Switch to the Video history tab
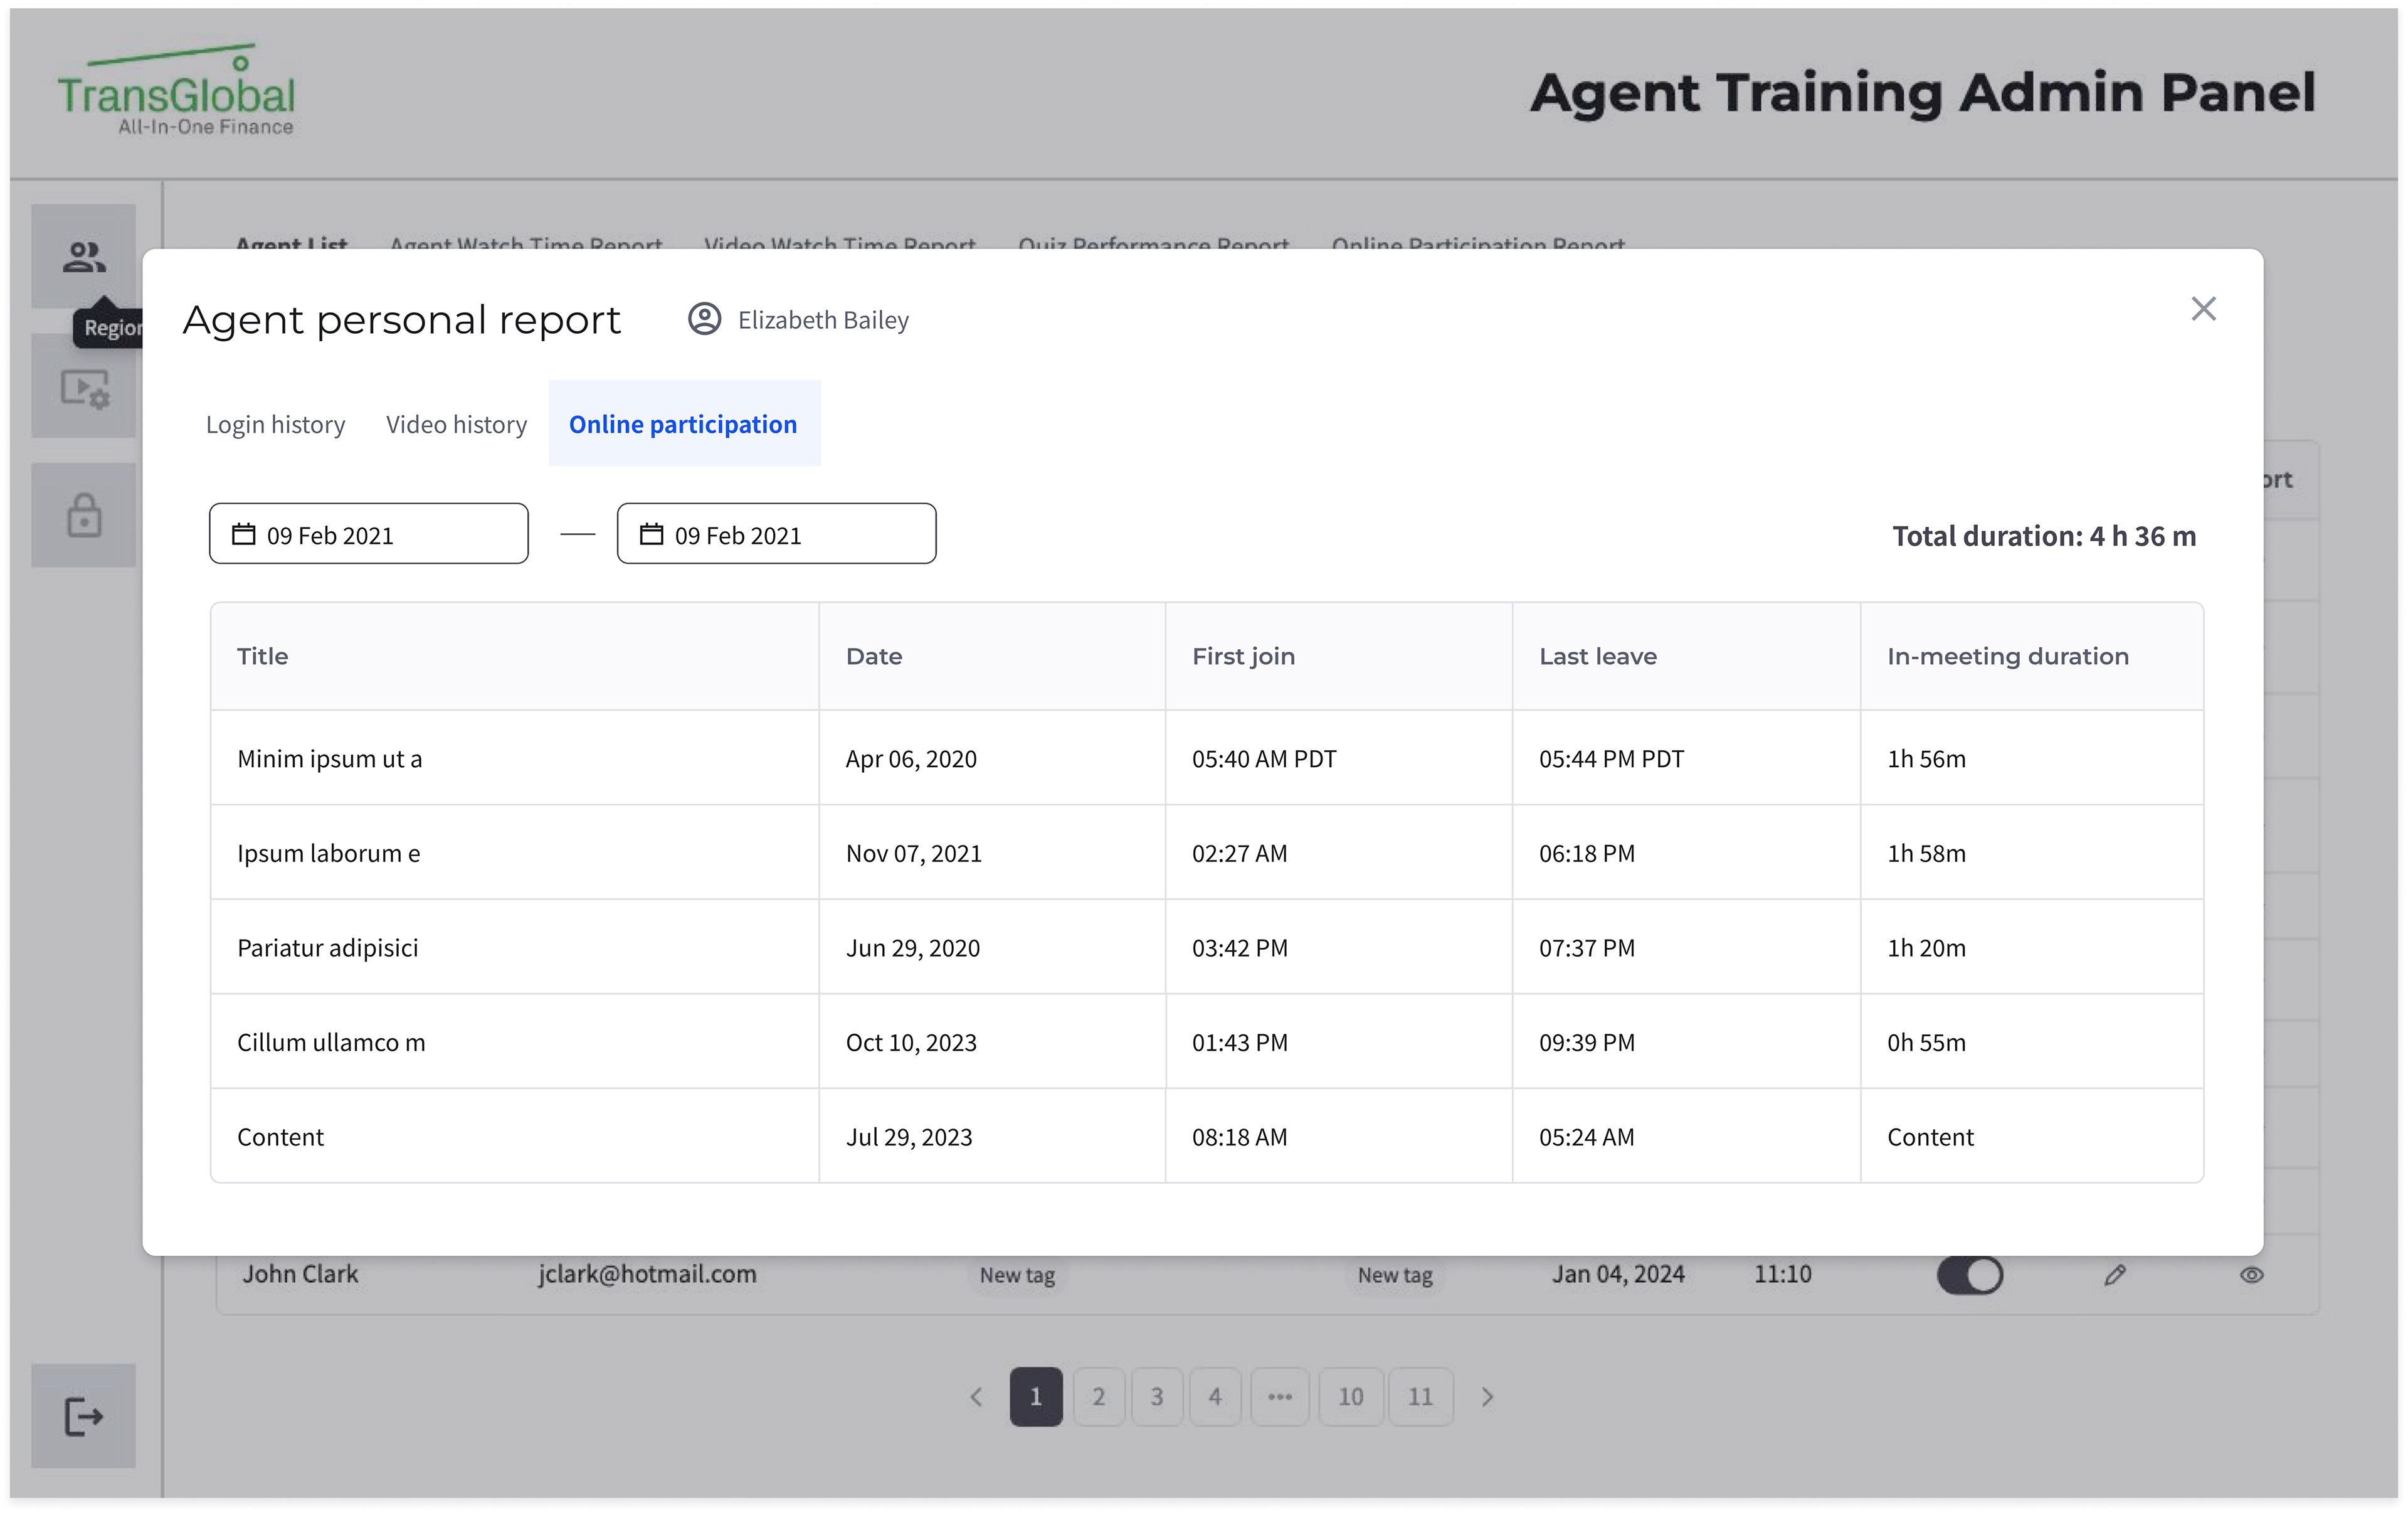 456,424
